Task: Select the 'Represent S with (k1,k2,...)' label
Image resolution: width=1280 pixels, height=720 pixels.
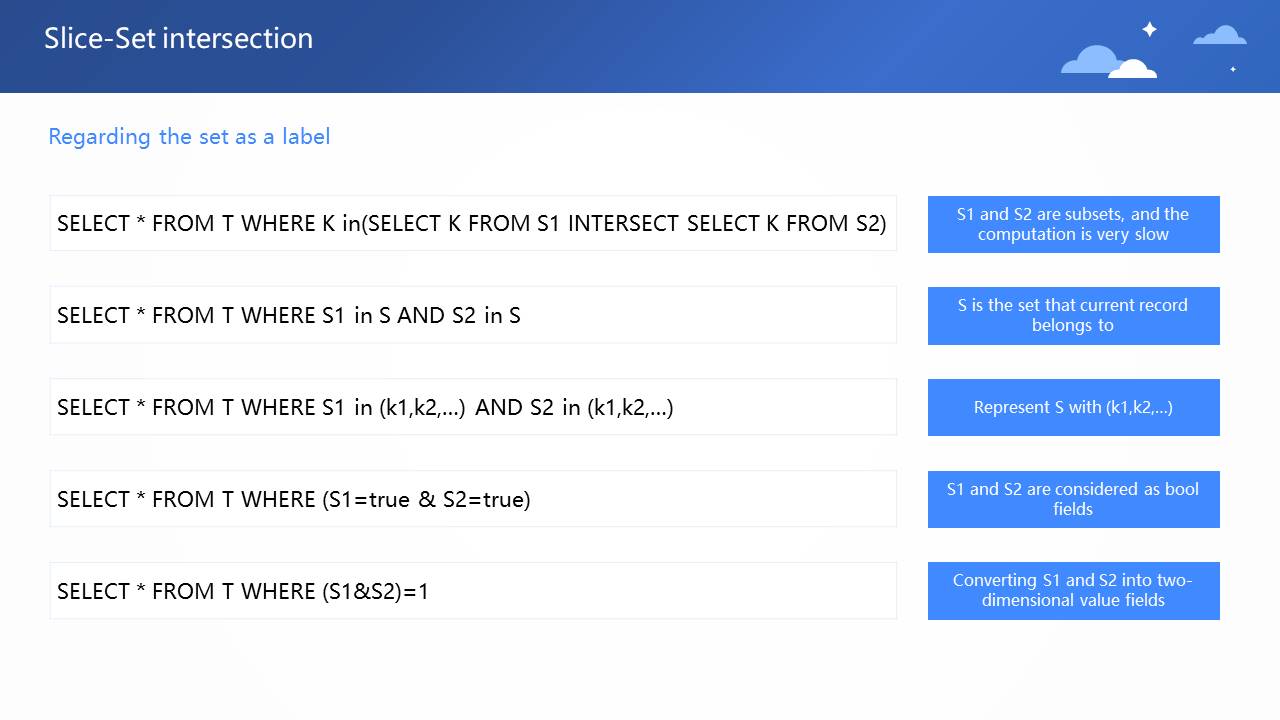Action: pos(1073,407)
